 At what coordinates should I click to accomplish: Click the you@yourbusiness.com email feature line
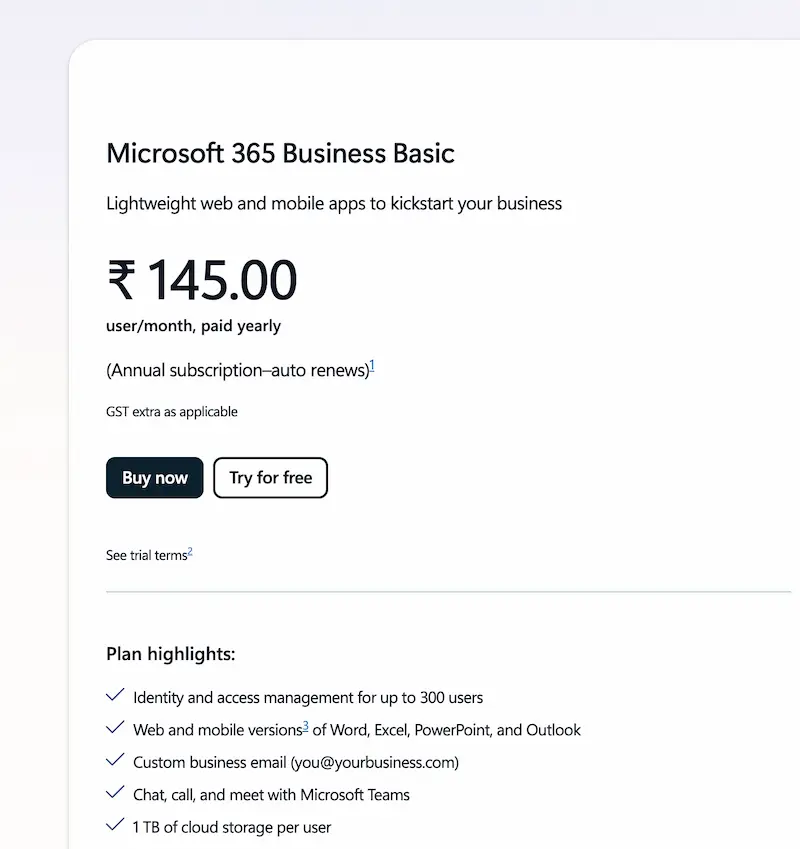point(296,762)
